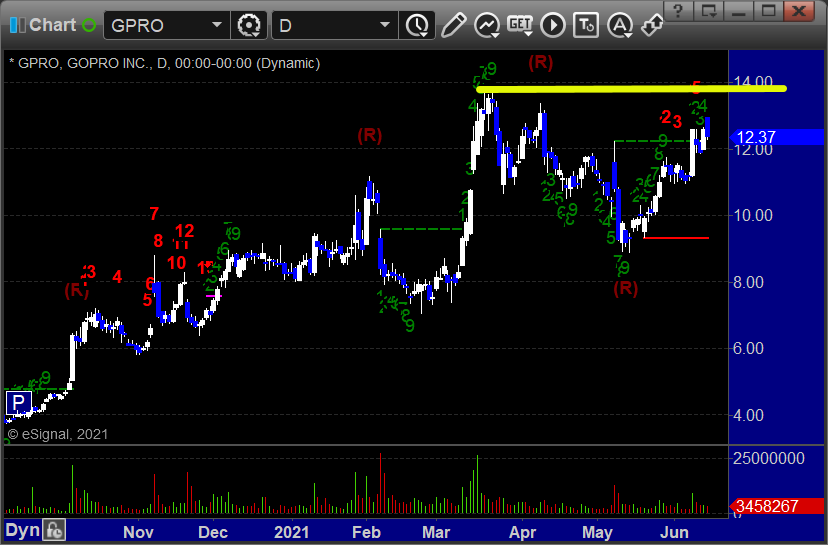Click the red 7 countdown number
Viewport: 828px width, 545px height.
[x=154, y=213]
